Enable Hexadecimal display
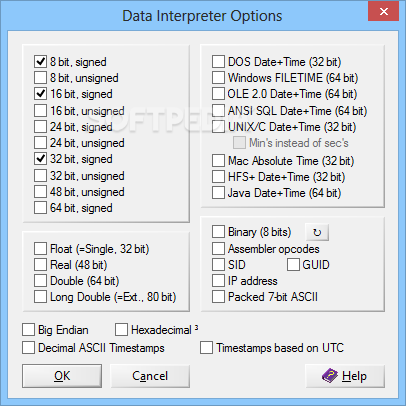 pyautogui.click(x=121, y=330)
